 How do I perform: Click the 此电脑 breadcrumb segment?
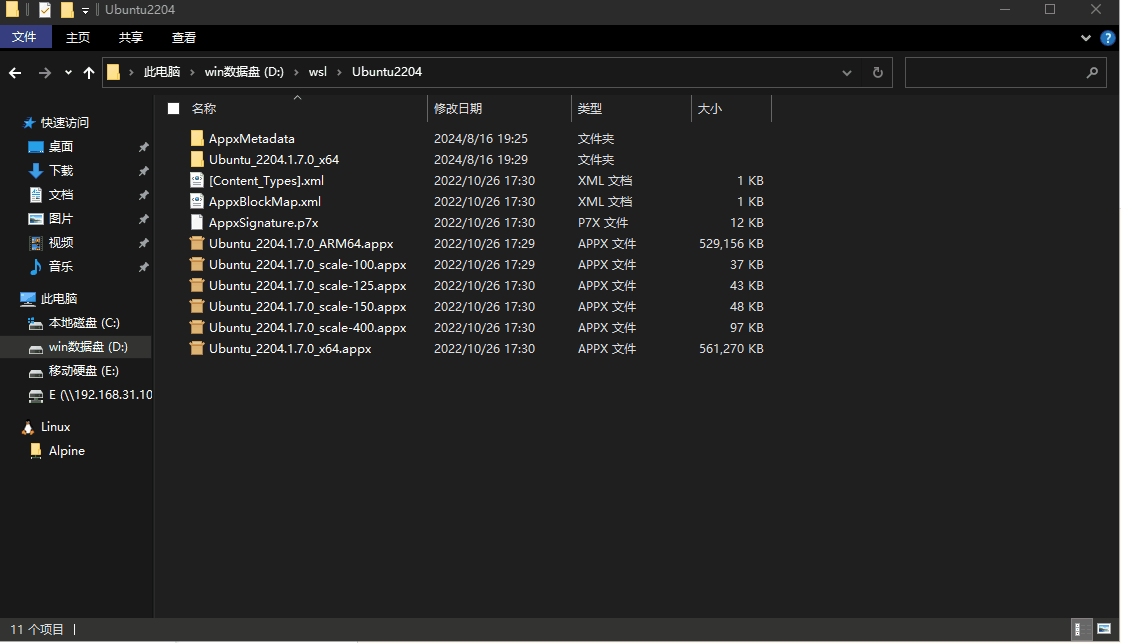point(162,72)
